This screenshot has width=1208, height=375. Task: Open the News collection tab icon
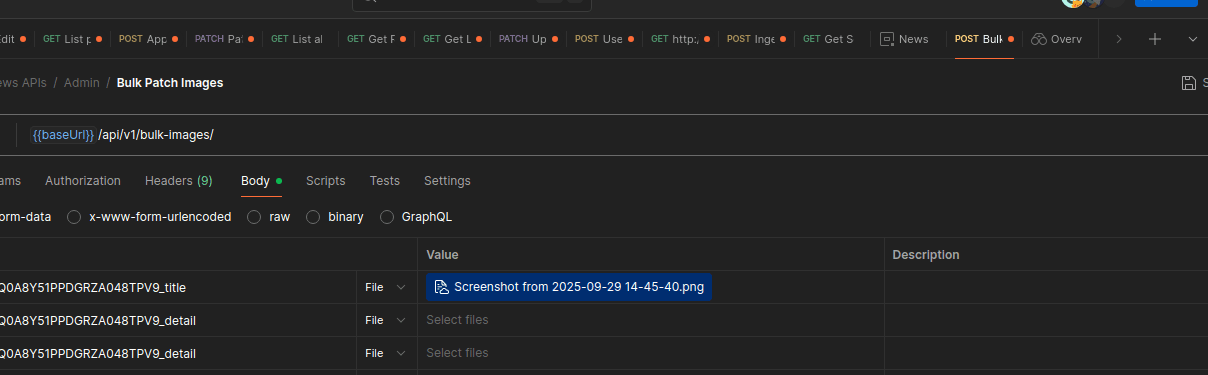click(886, 39)
